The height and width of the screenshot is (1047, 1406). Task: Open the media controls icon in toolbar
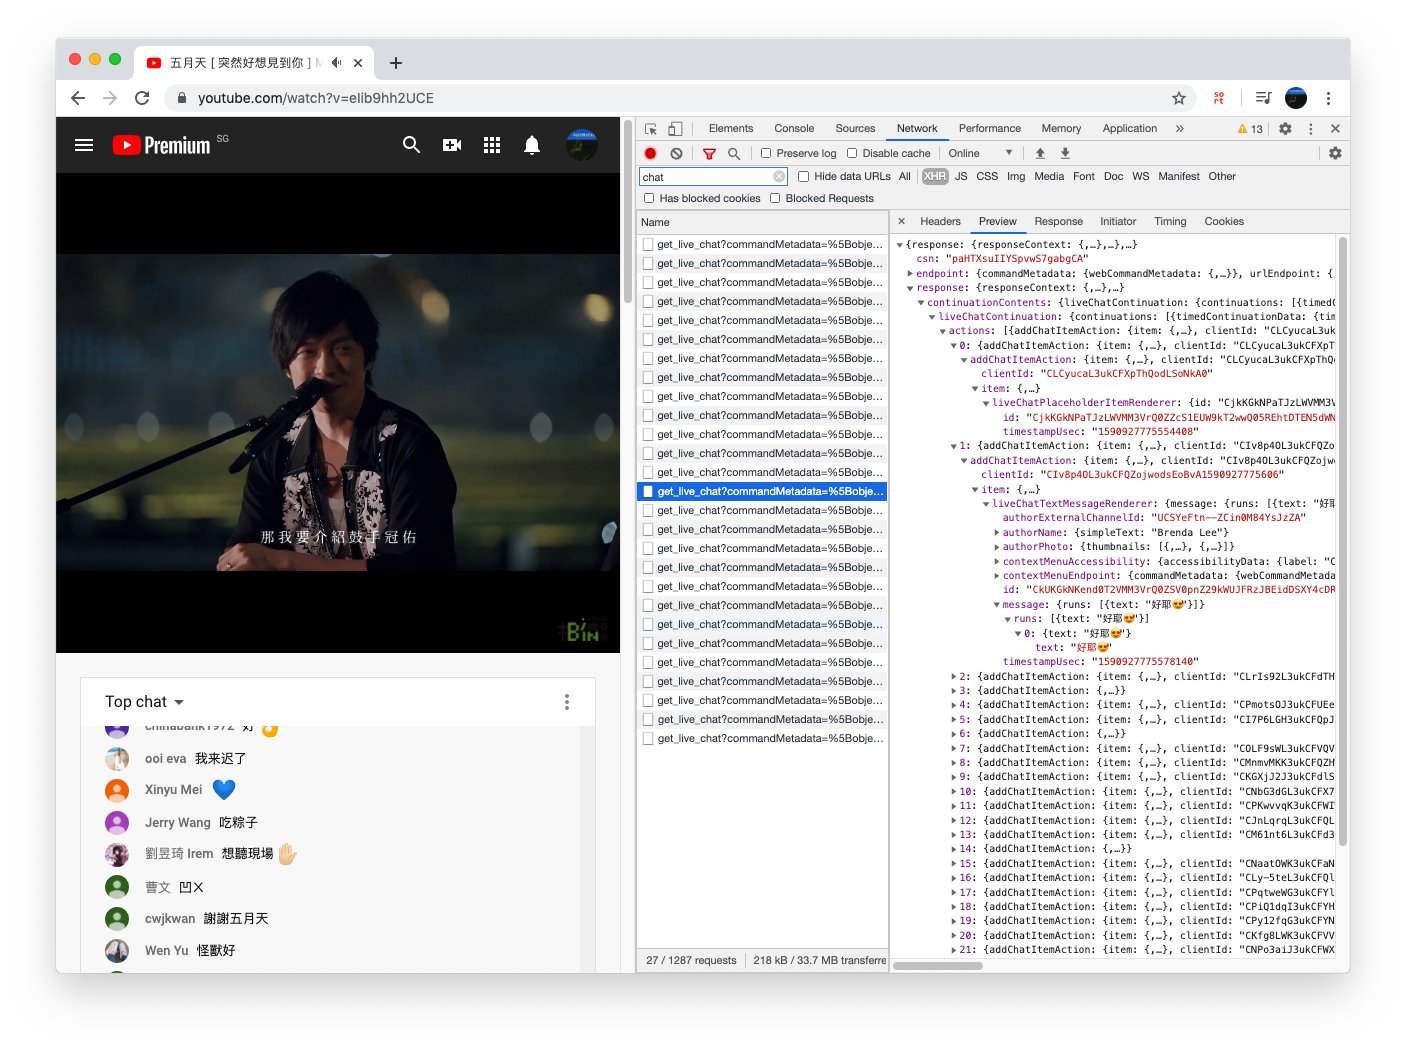click(x=1263, y=98)
